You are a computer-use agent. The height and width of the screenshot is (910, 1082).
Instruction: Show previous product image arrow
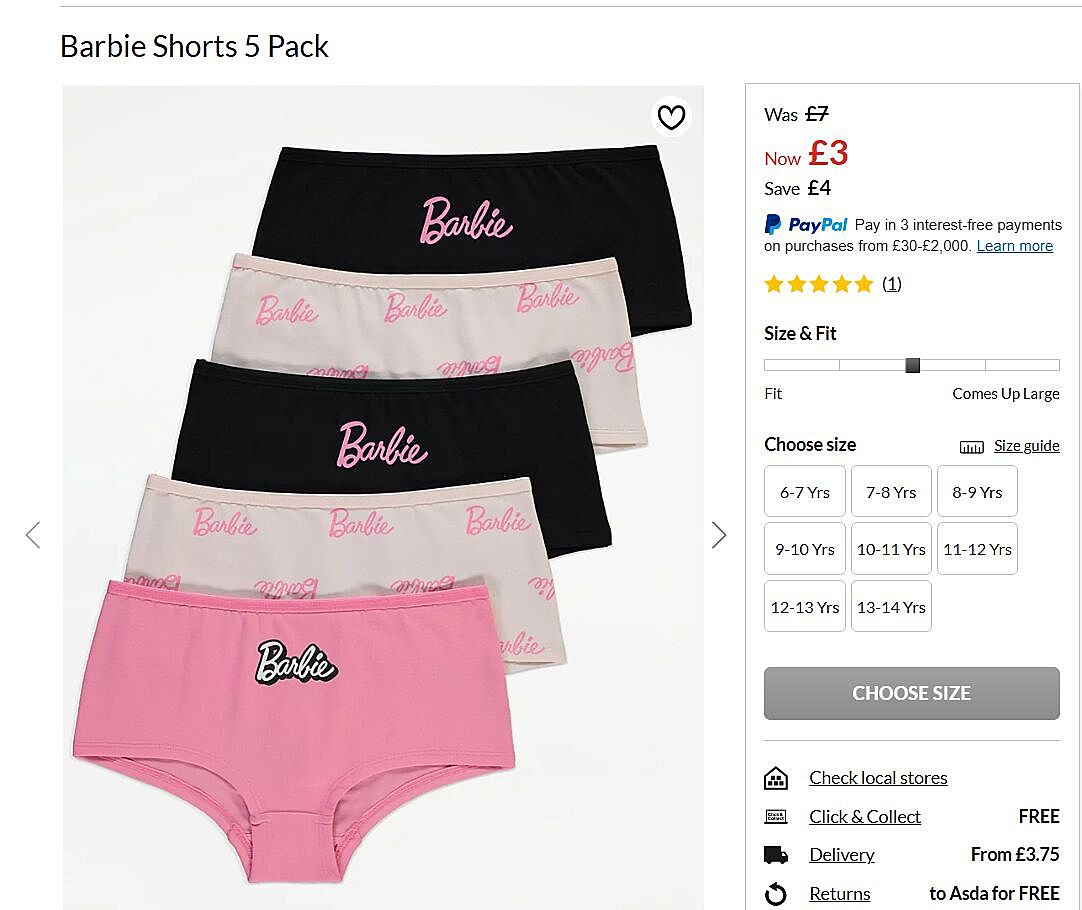tap(33, 535)
